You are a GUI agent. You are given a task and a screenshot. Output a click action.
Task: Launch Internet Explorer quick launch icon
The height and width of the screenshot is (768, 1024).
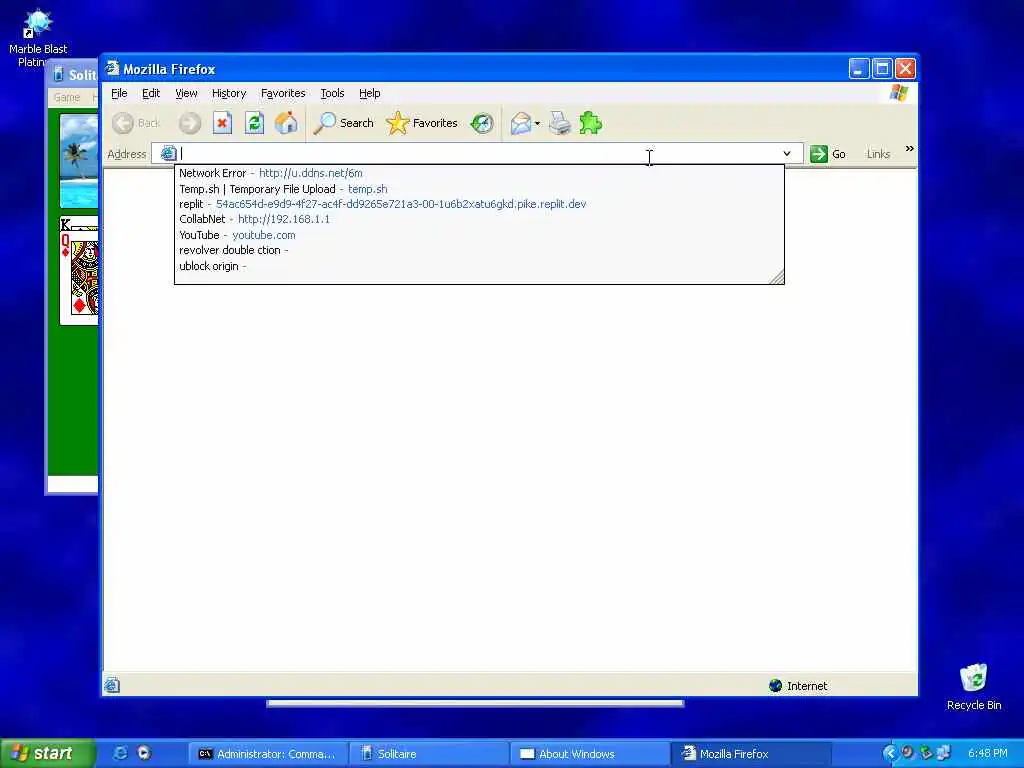[121, 753]
